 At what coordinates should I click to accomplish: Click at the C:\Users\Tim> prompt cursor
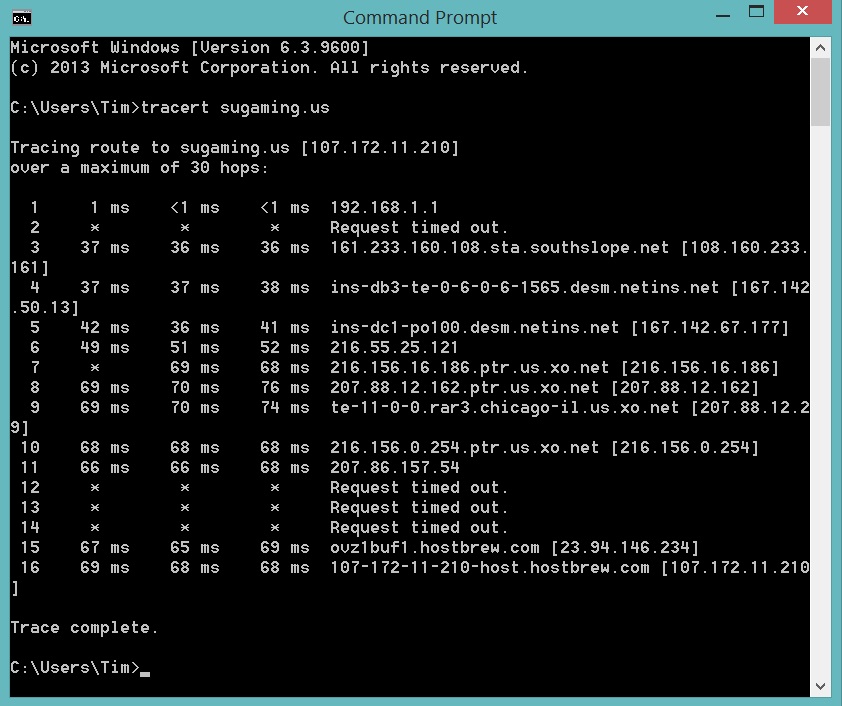click(x=145, y=673)
